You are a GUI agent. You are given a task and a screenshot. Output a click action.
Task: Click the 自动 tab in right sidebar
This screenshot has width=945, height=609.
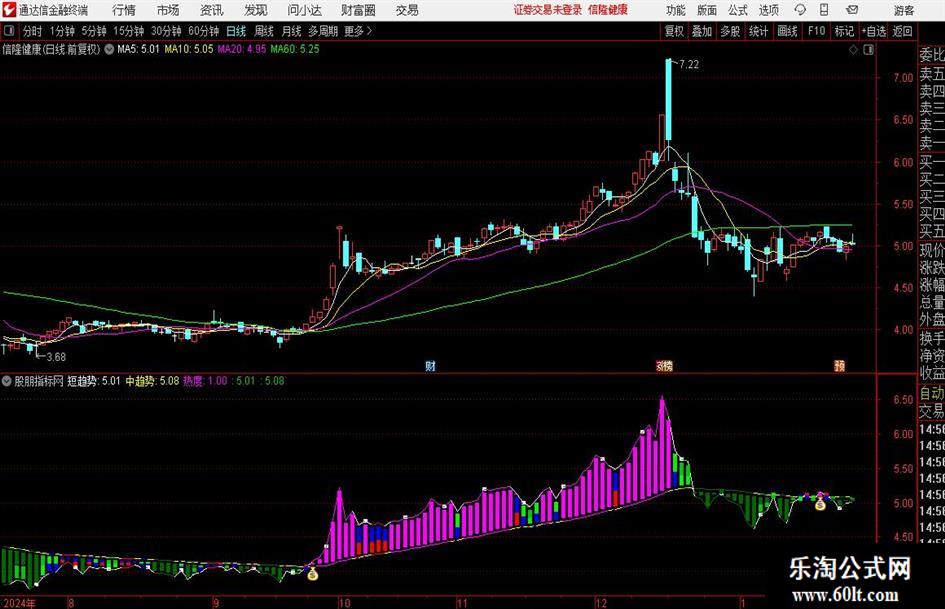[x=932, y=393]
